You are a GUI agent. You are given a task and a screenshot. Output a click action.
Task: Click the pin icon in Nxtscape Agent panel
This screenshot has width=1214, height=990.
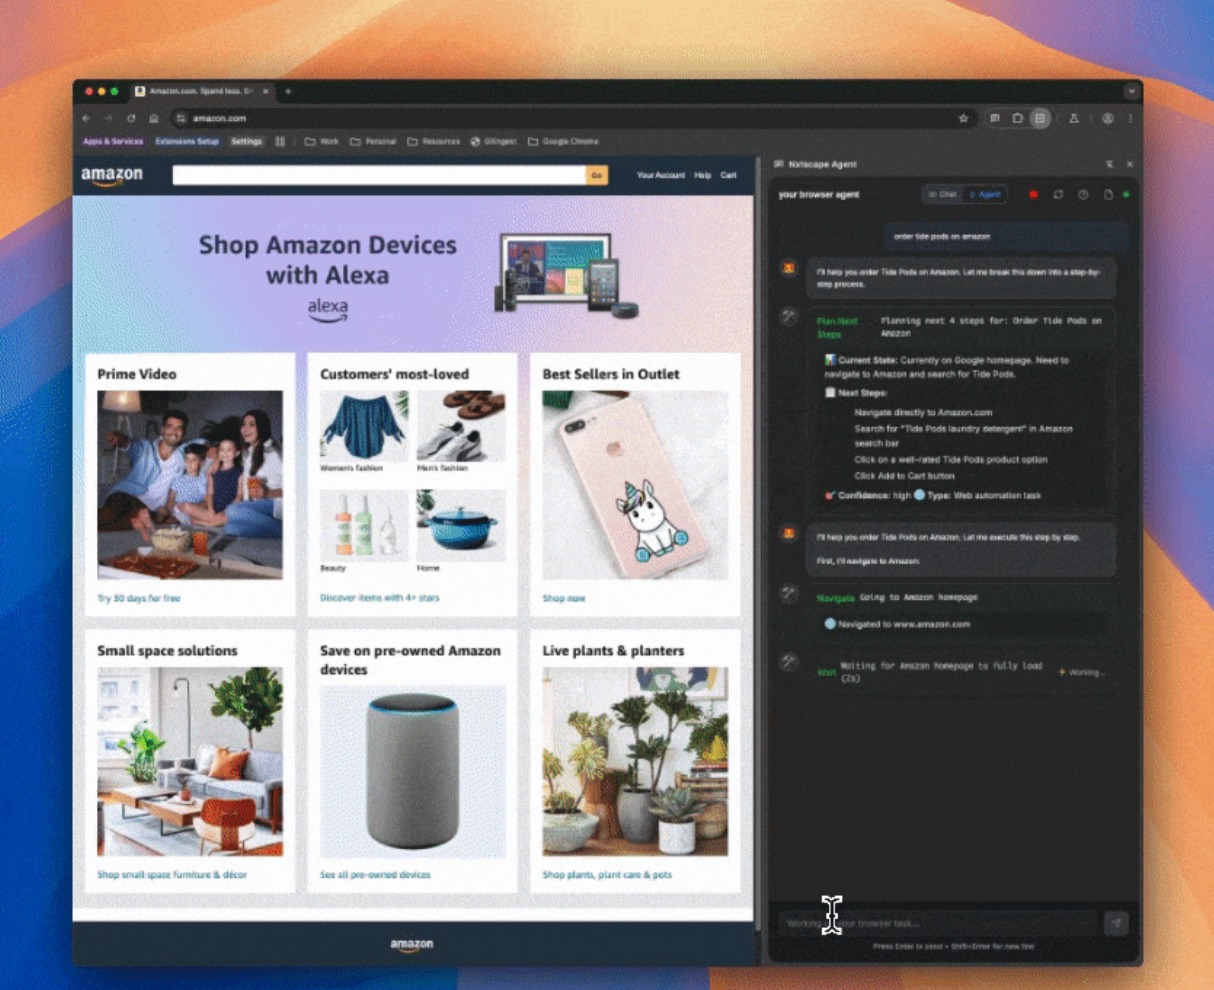coord(1109,164)
